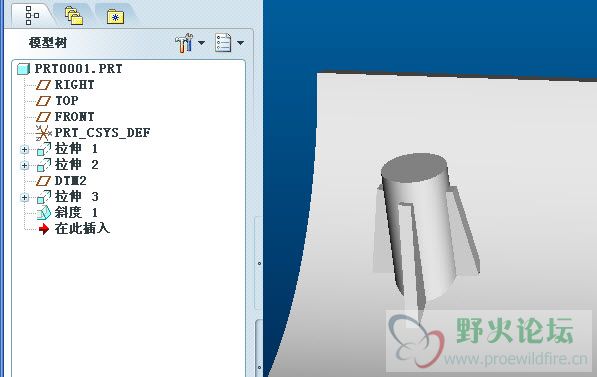The image size is (597, 377).
Task: Select the DTM2 datum plane icon
Action: (43, 181)
